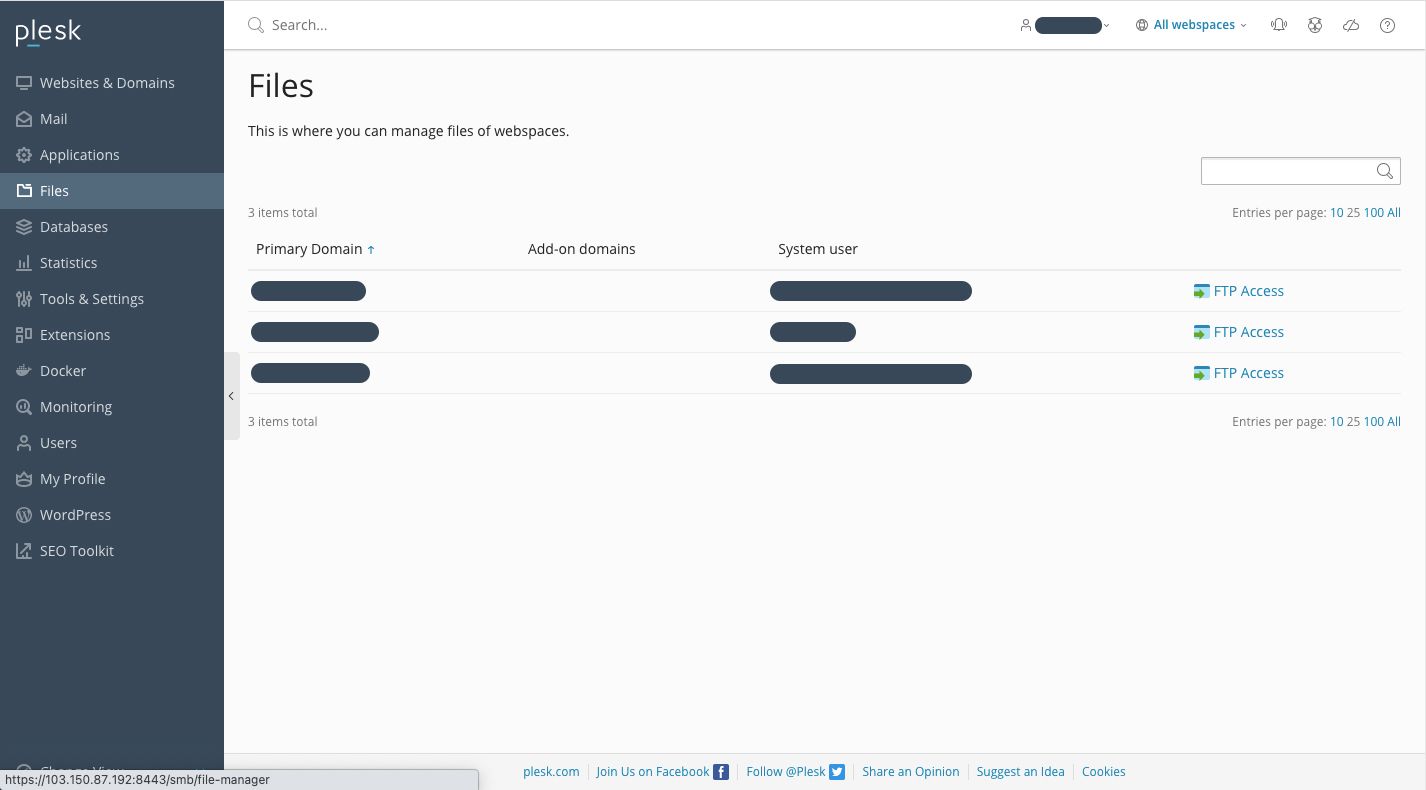Click the Plesk logo

48,32
